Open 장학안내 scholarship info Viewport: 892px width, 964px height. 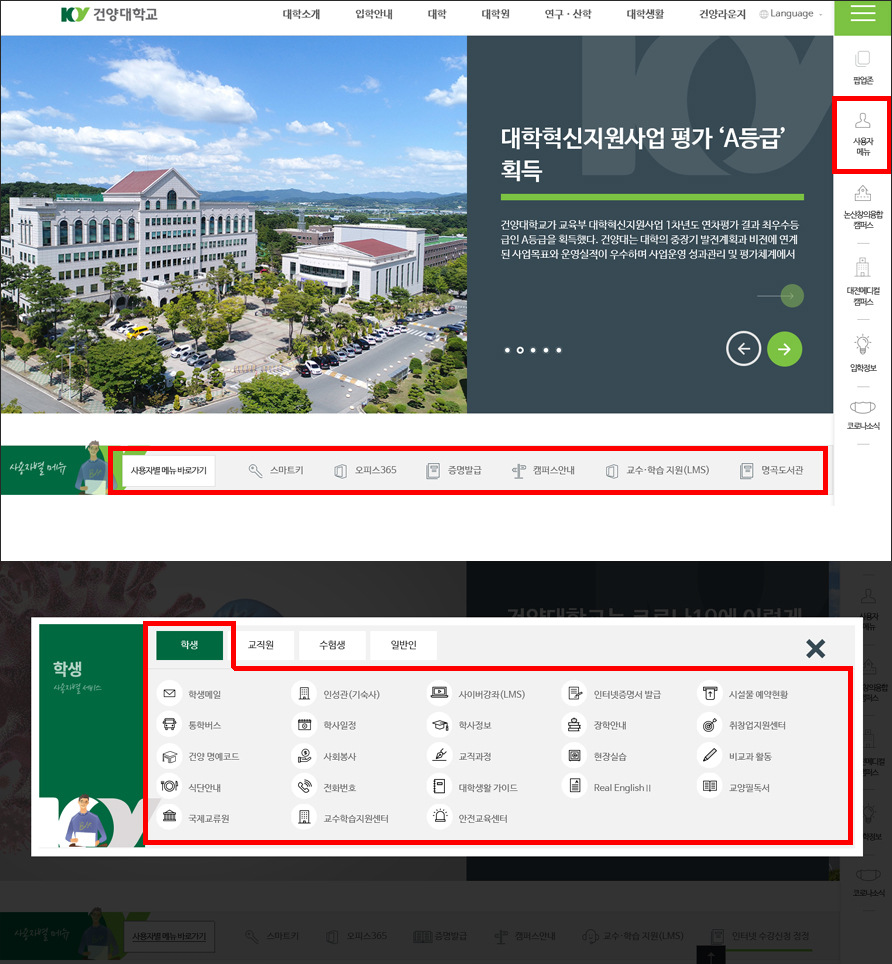(x=574, y=725)
